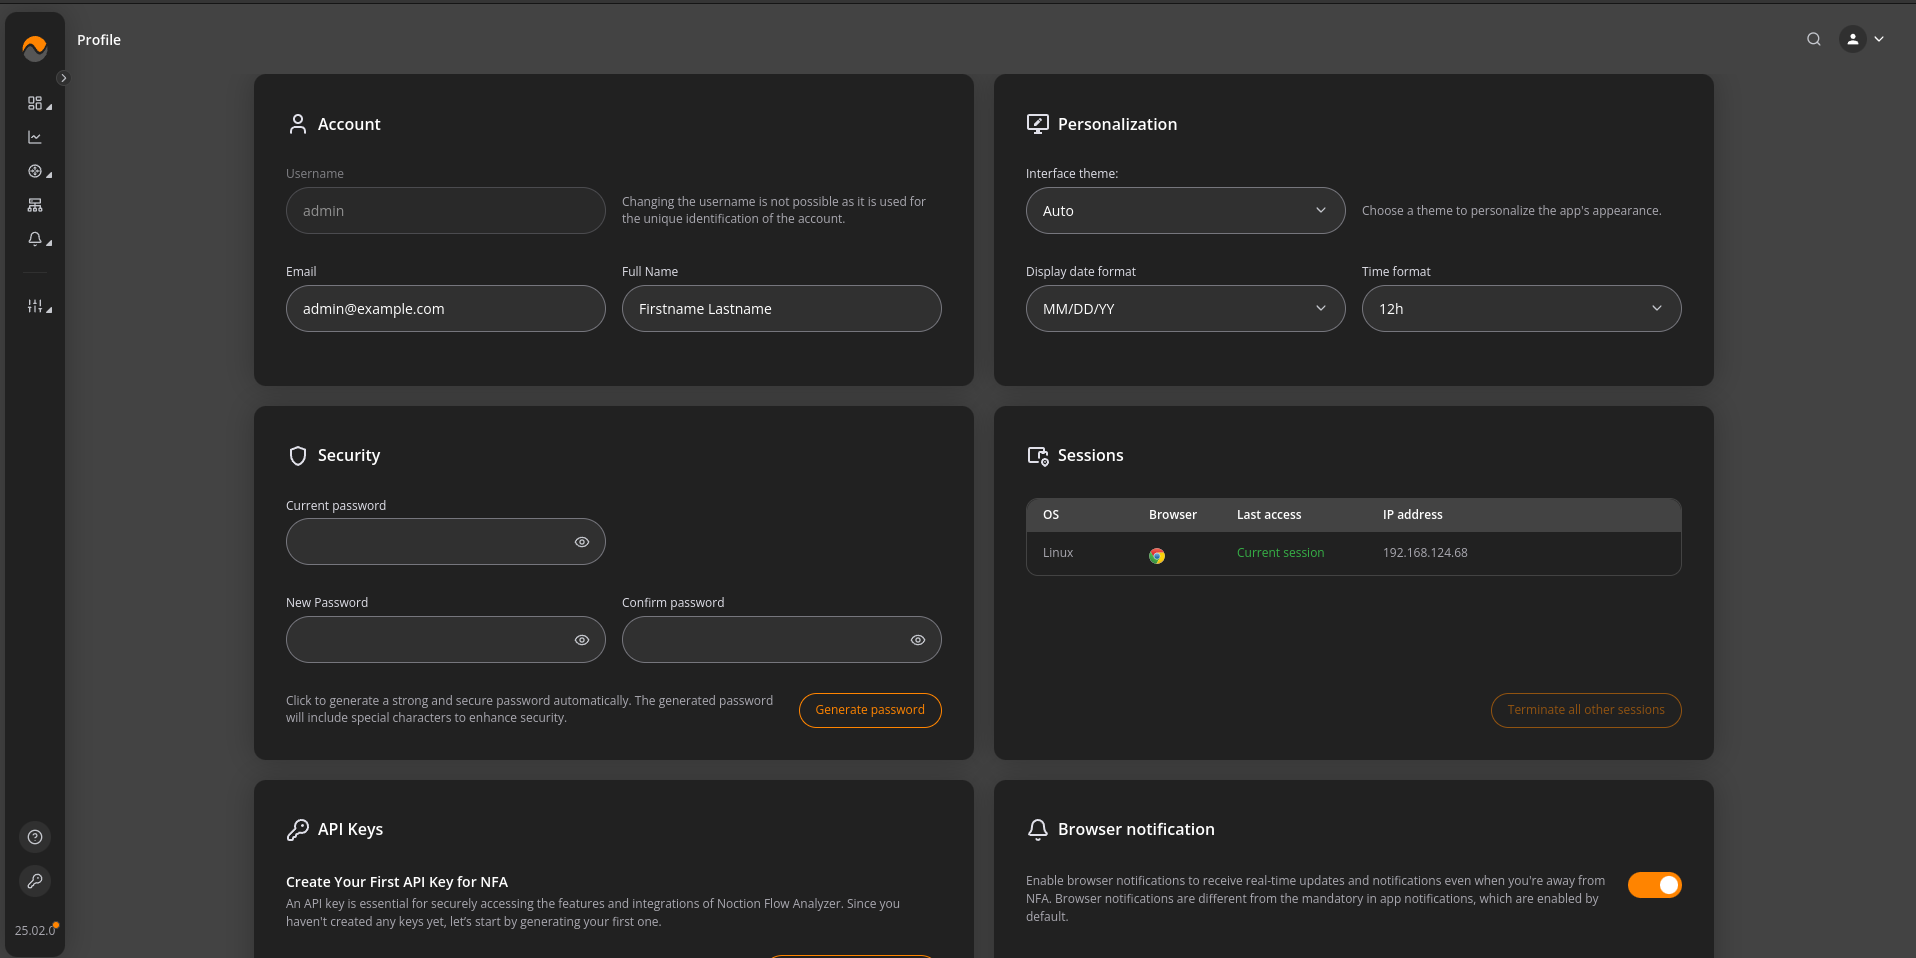Open the alerts bell icon in the sidebar
Image resolution: width=1916 pixels, height=958 pixels.
[36, 240]
